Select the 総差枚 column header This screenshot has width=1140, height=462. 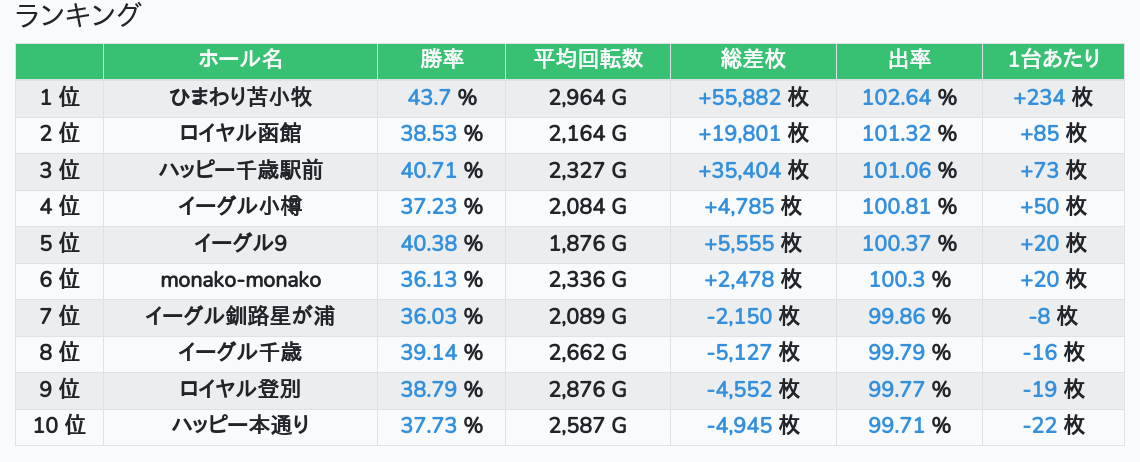pos(753,60)
